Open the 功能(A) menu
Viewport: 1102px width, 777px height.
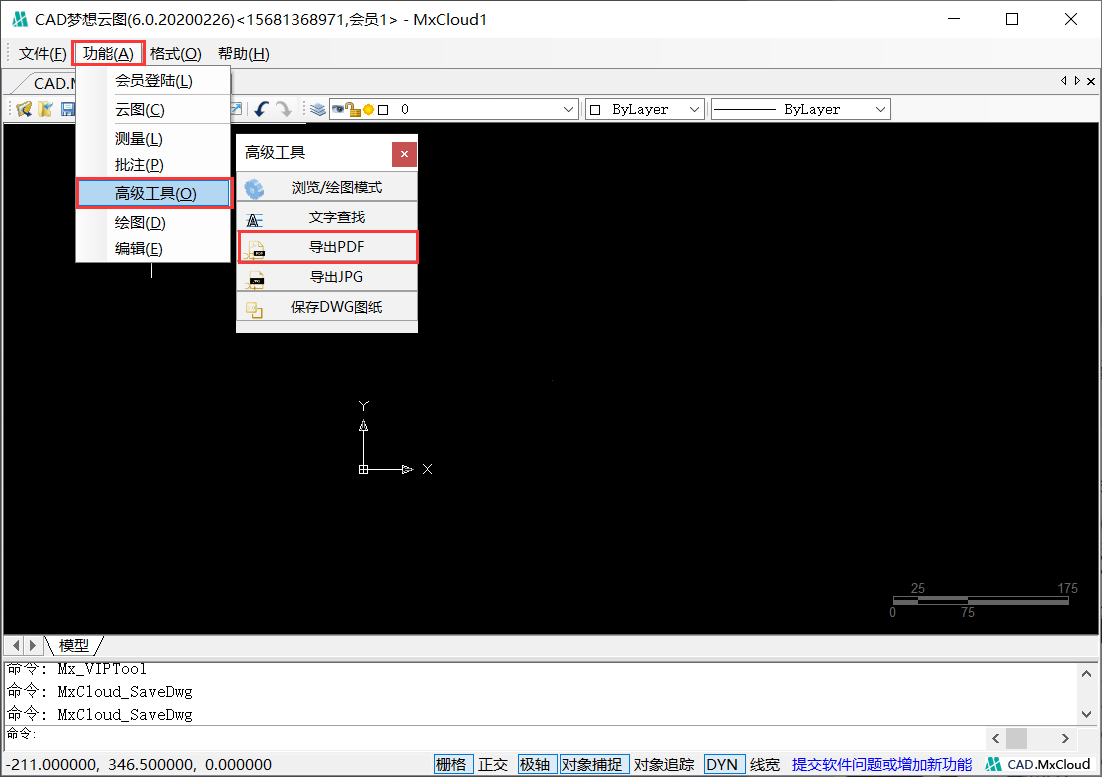click(x=108, y=53)
